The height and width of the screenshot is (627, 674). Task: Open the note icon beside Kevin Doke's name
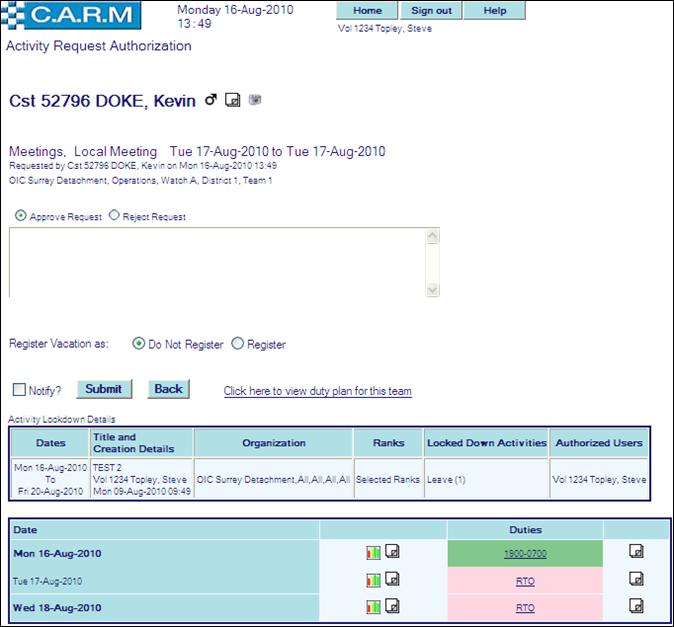point(233,100)
